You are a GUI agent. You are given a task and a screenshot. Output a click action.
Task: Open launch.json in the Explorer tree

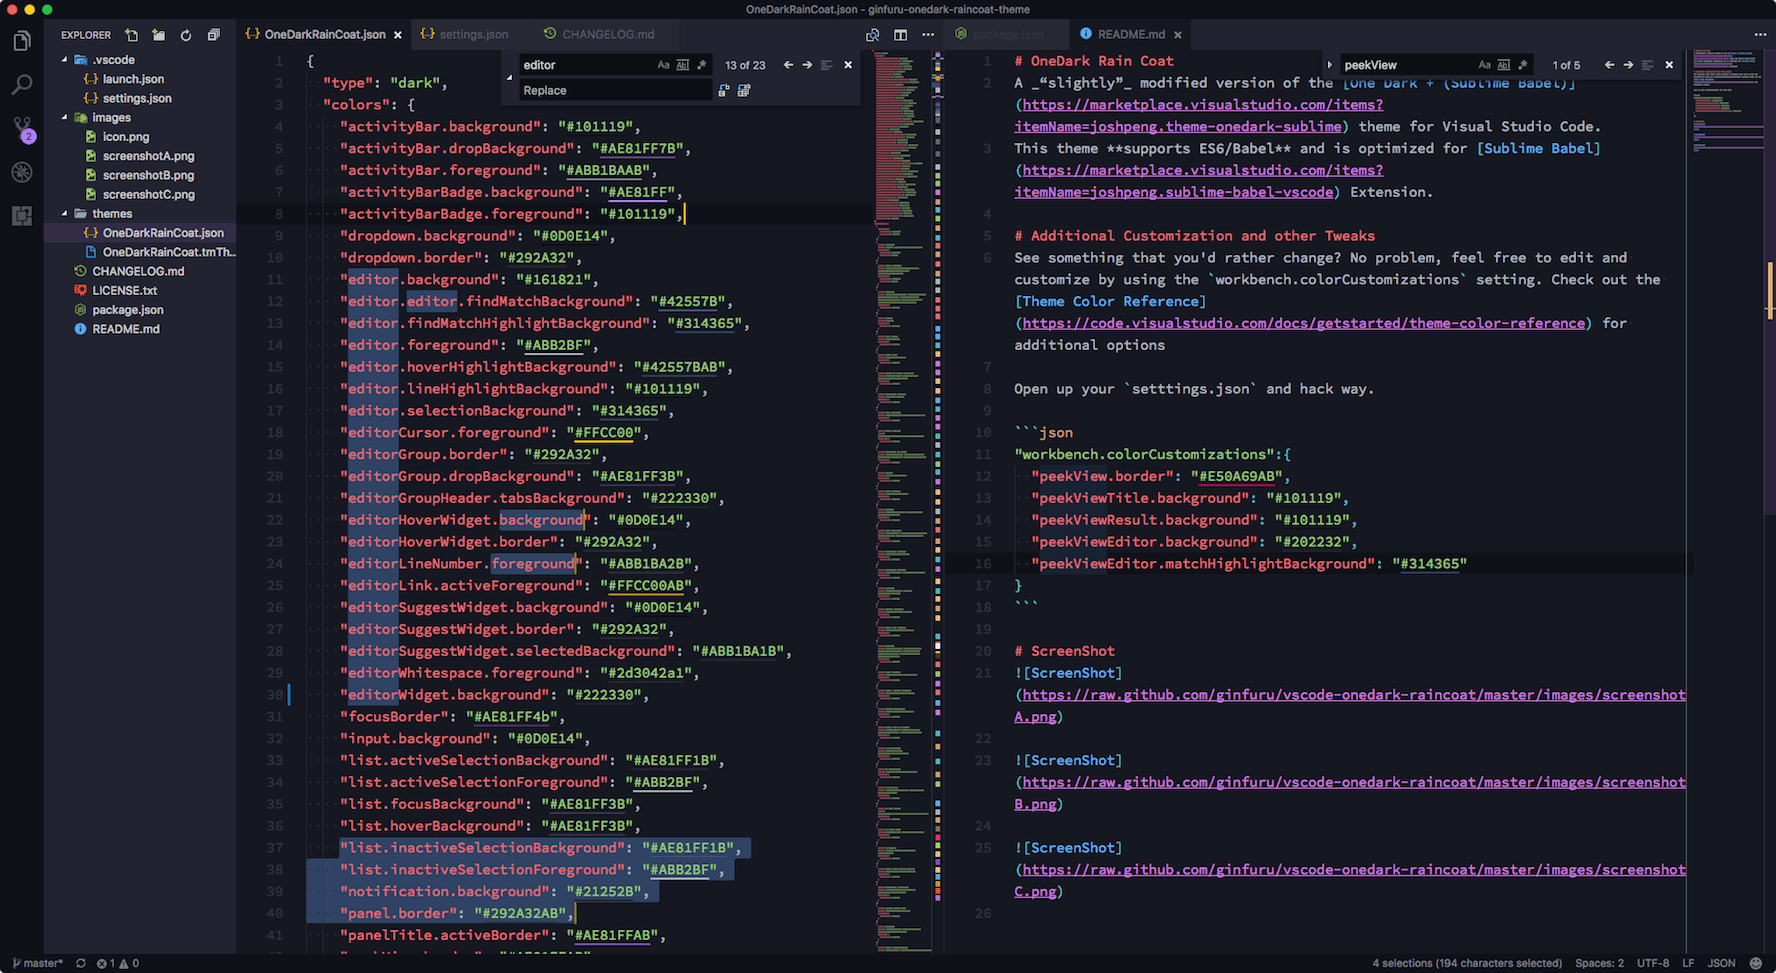tap(133, 79)
